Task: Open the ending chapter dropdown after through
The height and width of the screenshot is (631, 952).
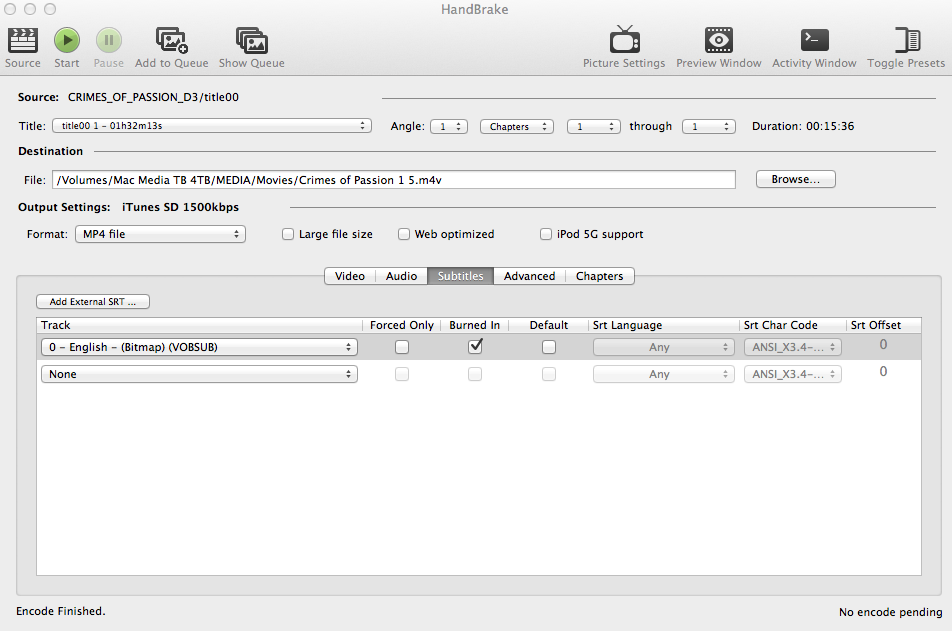Action: (x=709, y=126)
